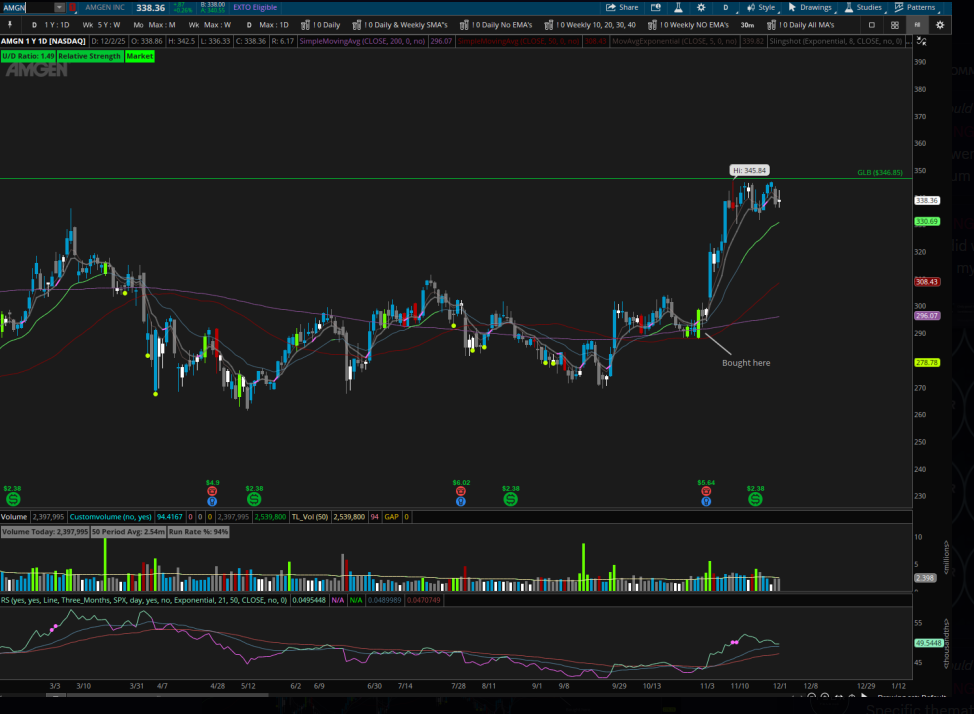This screenshot has width=974, height=714.
Task: Click the Run Rate %: 94% label
Action: click(x=198, y=532)
